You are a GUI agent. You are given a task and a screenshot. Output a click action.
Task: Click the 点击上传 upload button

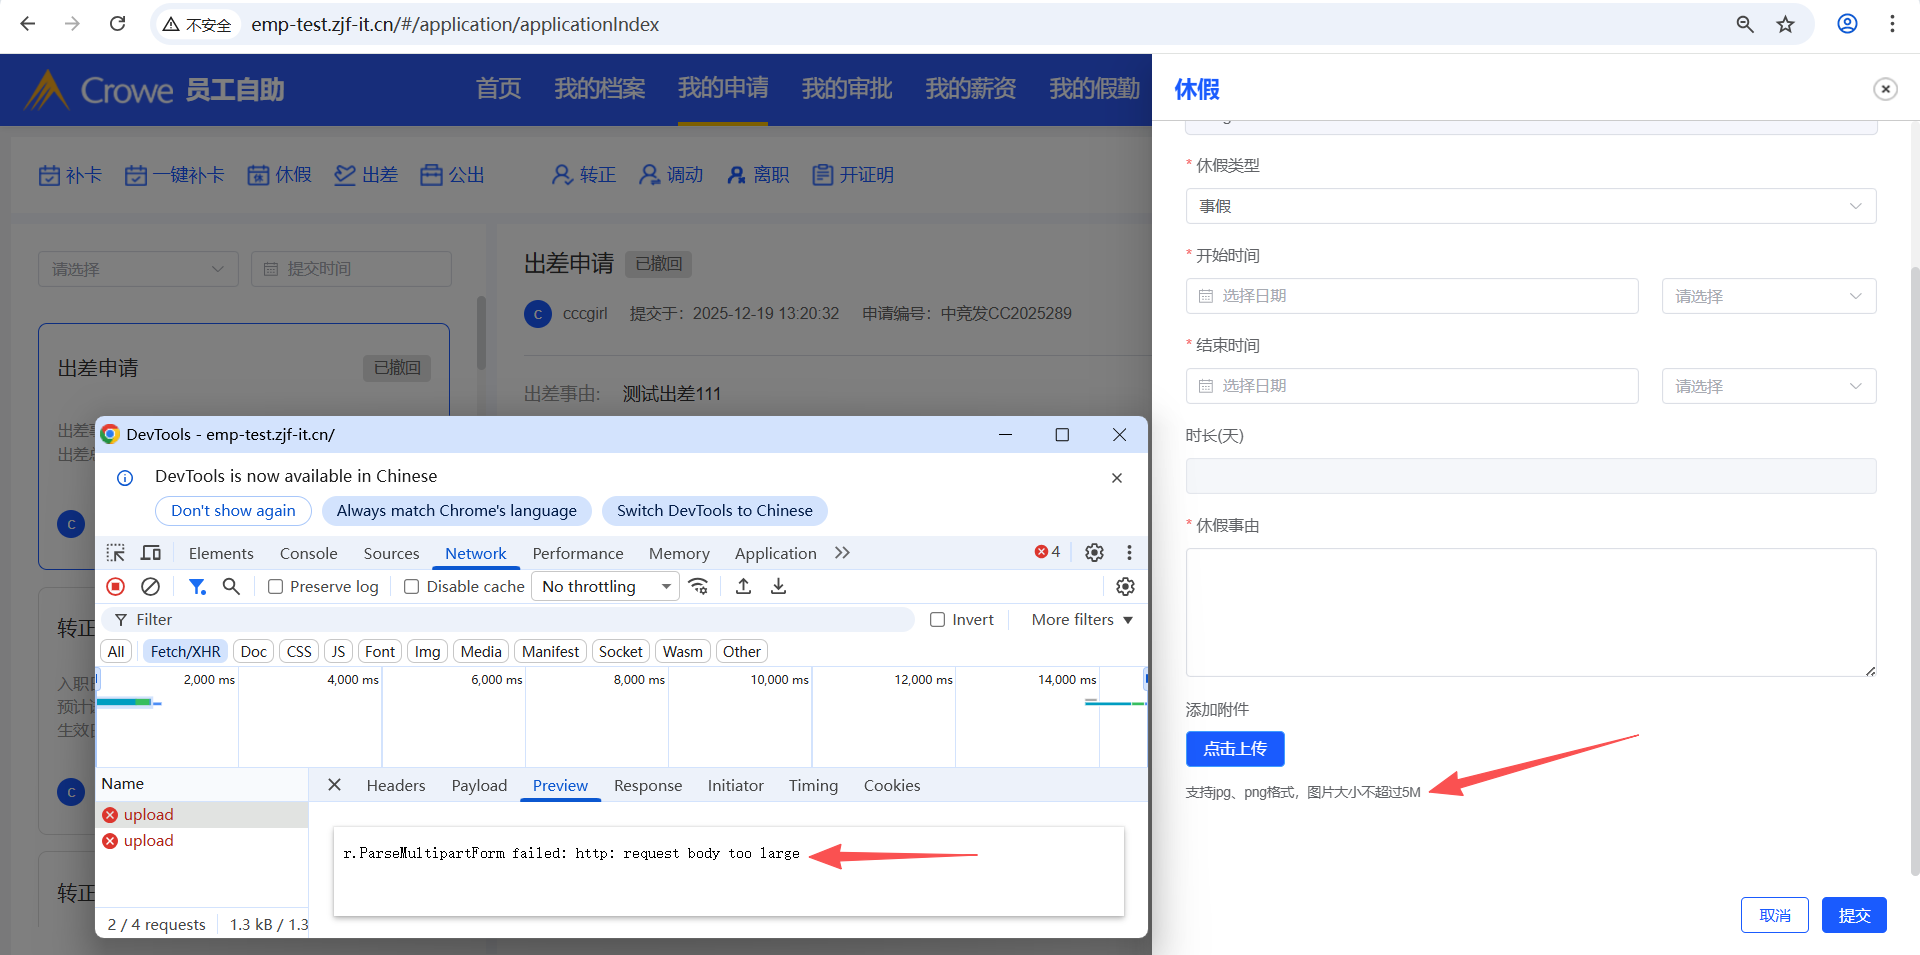[1234, 749]
